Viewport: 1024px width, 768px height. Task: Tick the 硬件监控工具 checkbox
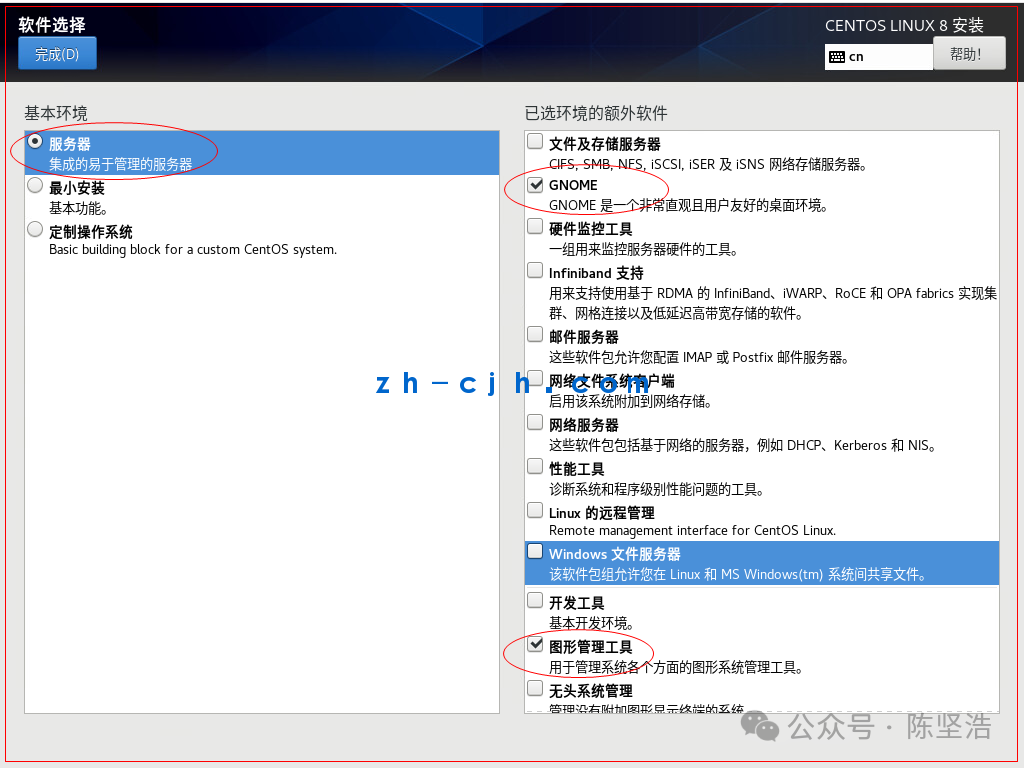(535, 226)
